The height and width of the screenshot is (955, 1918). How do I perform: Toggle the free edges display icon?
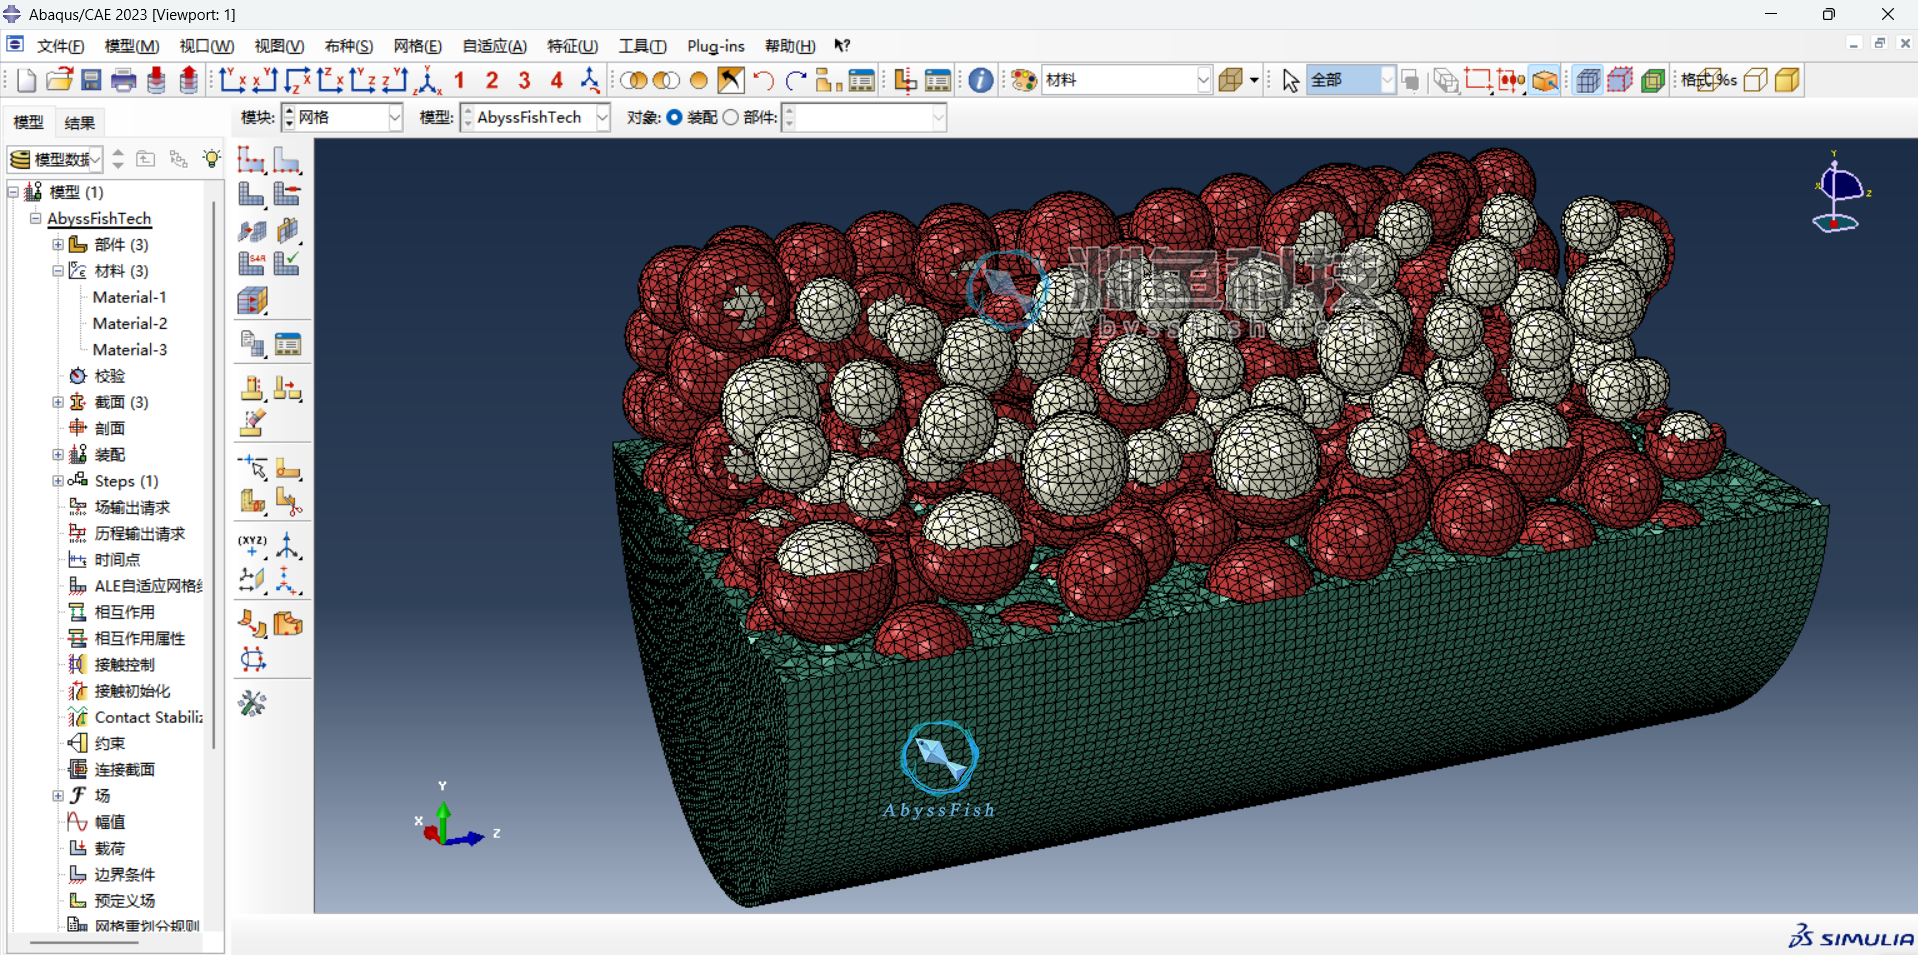pyautogui.click(x=1621, y=80)
